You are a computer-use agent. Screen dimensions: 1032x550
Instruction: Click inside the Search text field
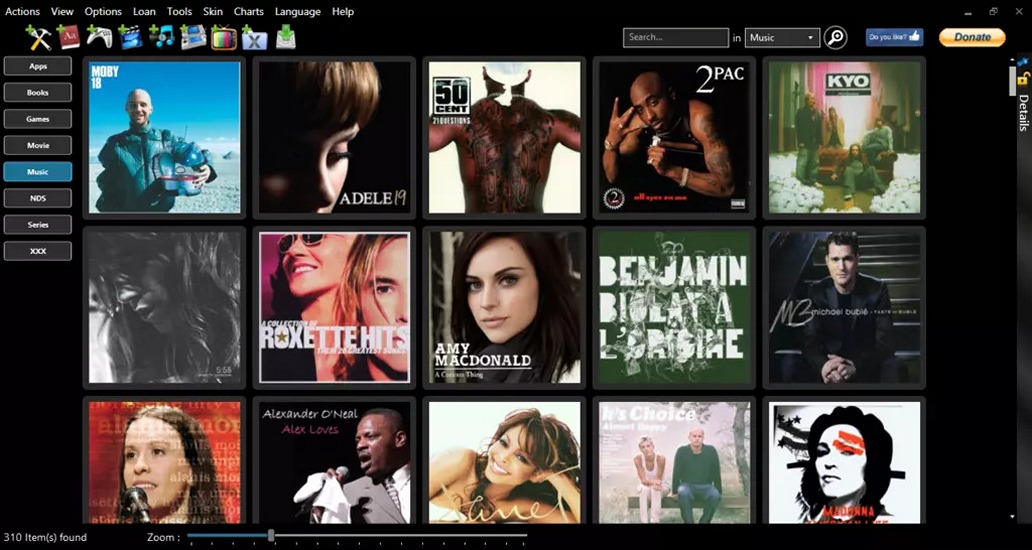tap(676, 38)
